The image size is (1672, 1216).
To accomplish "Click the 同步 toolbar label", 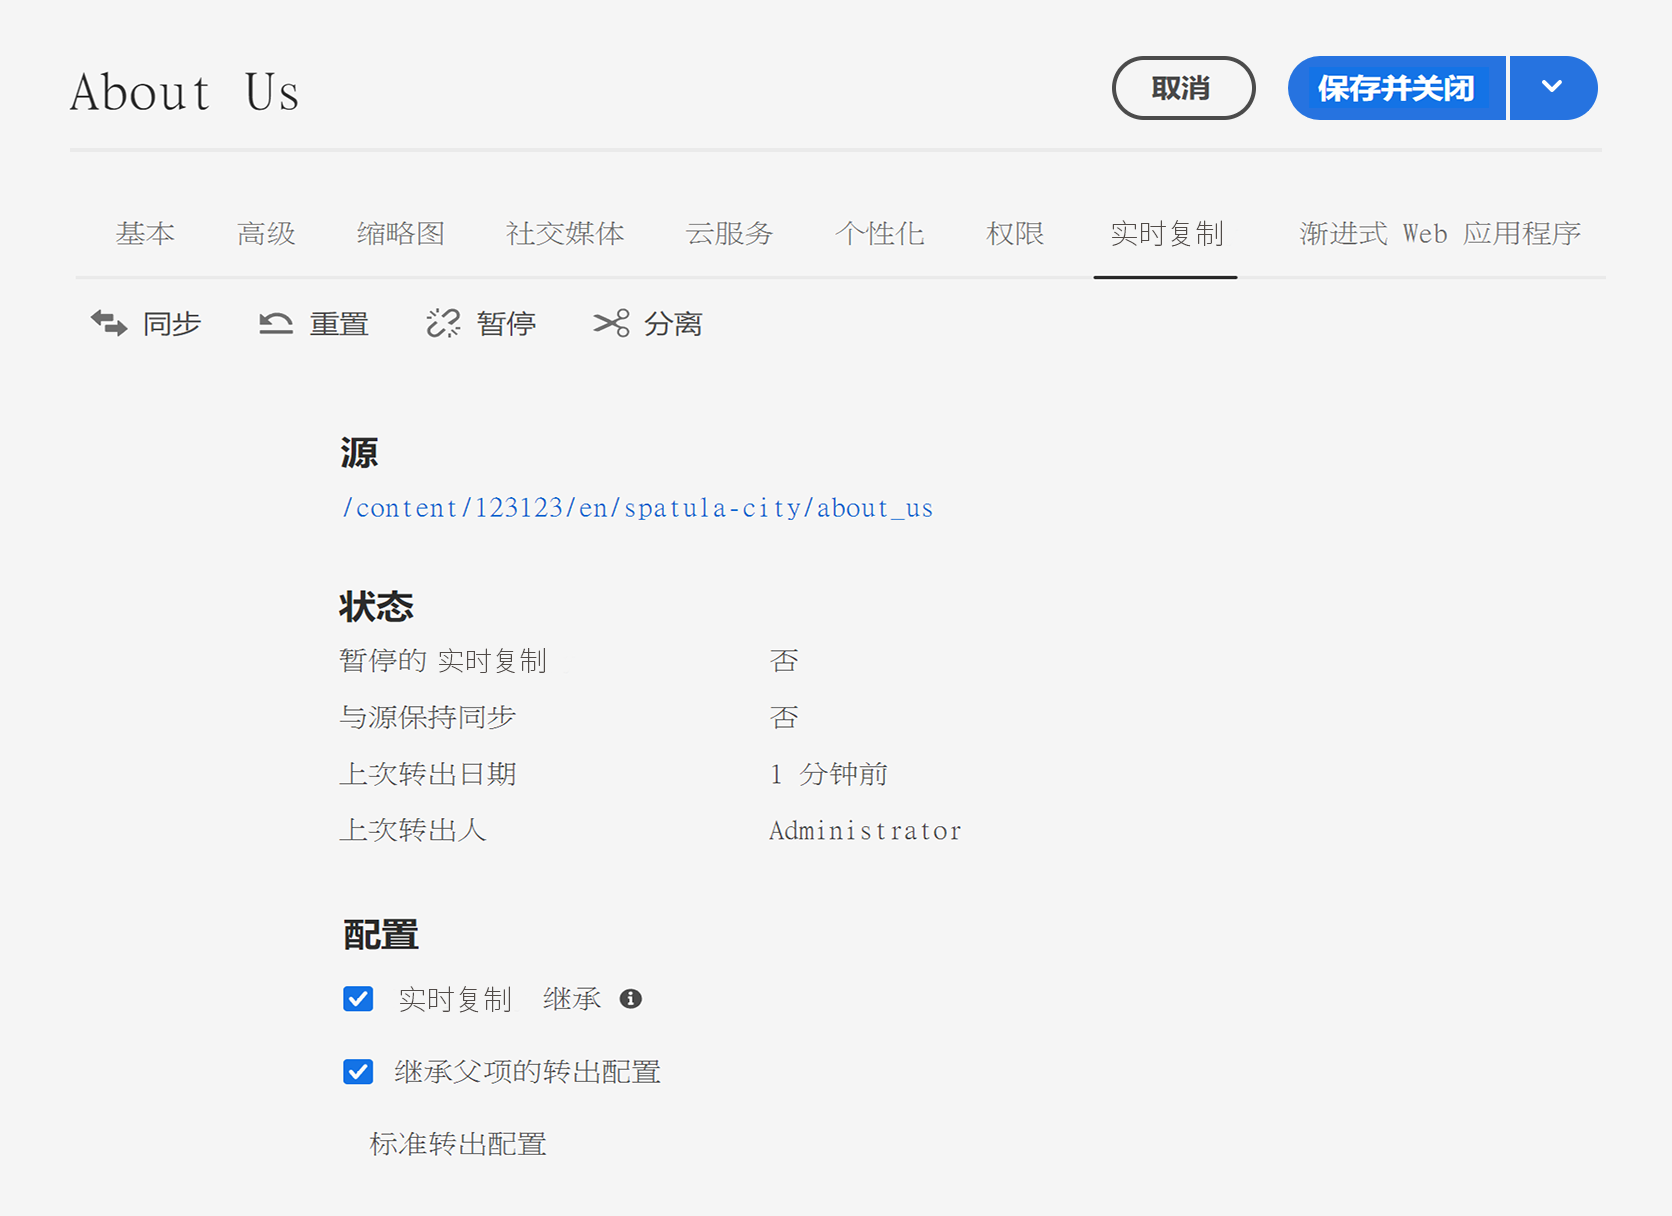I will point(172,324).
